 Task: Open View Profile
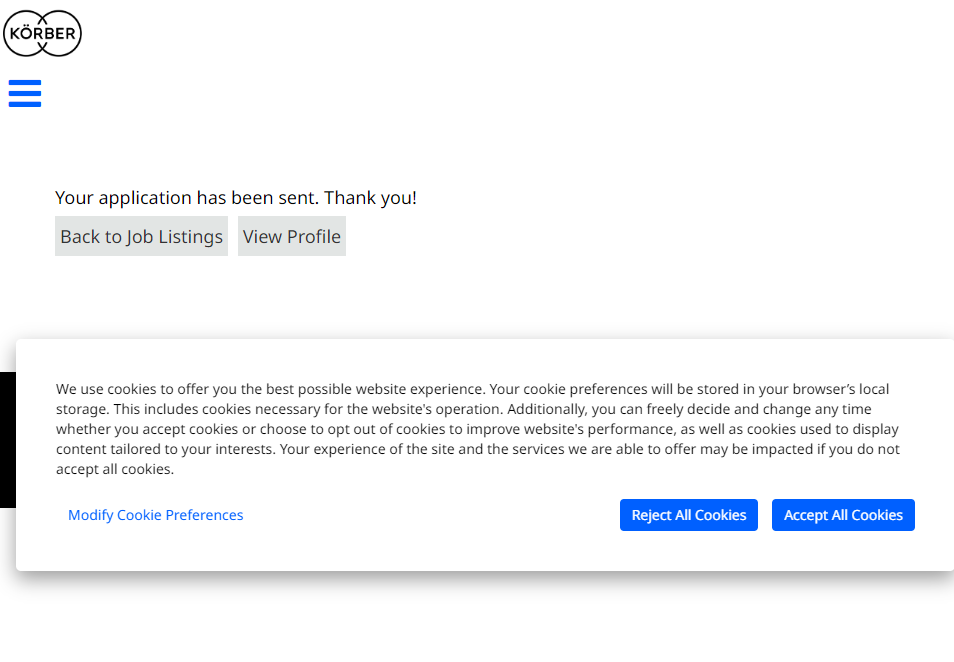coord(291,236)
